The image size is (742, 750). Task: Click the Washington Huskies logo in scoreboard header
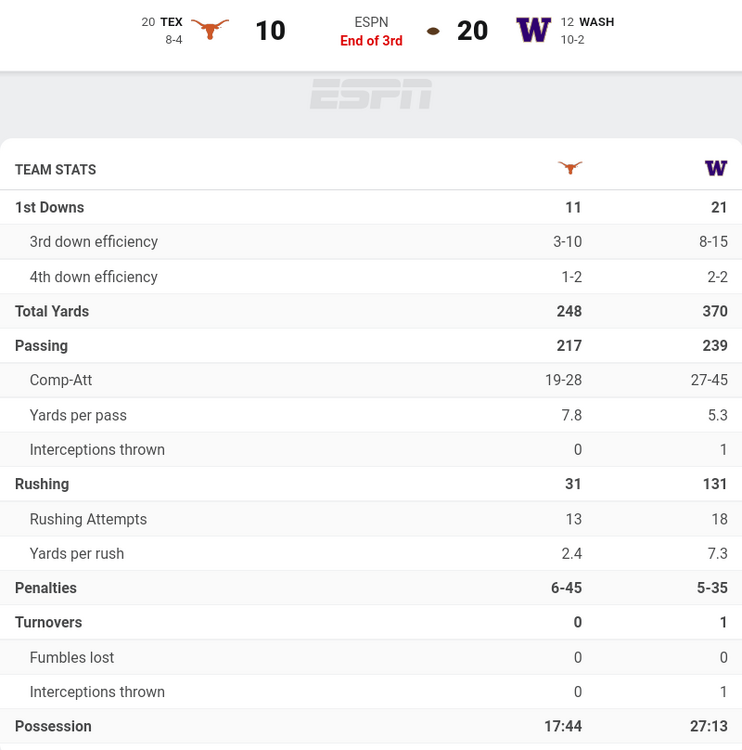coord(533,30)
